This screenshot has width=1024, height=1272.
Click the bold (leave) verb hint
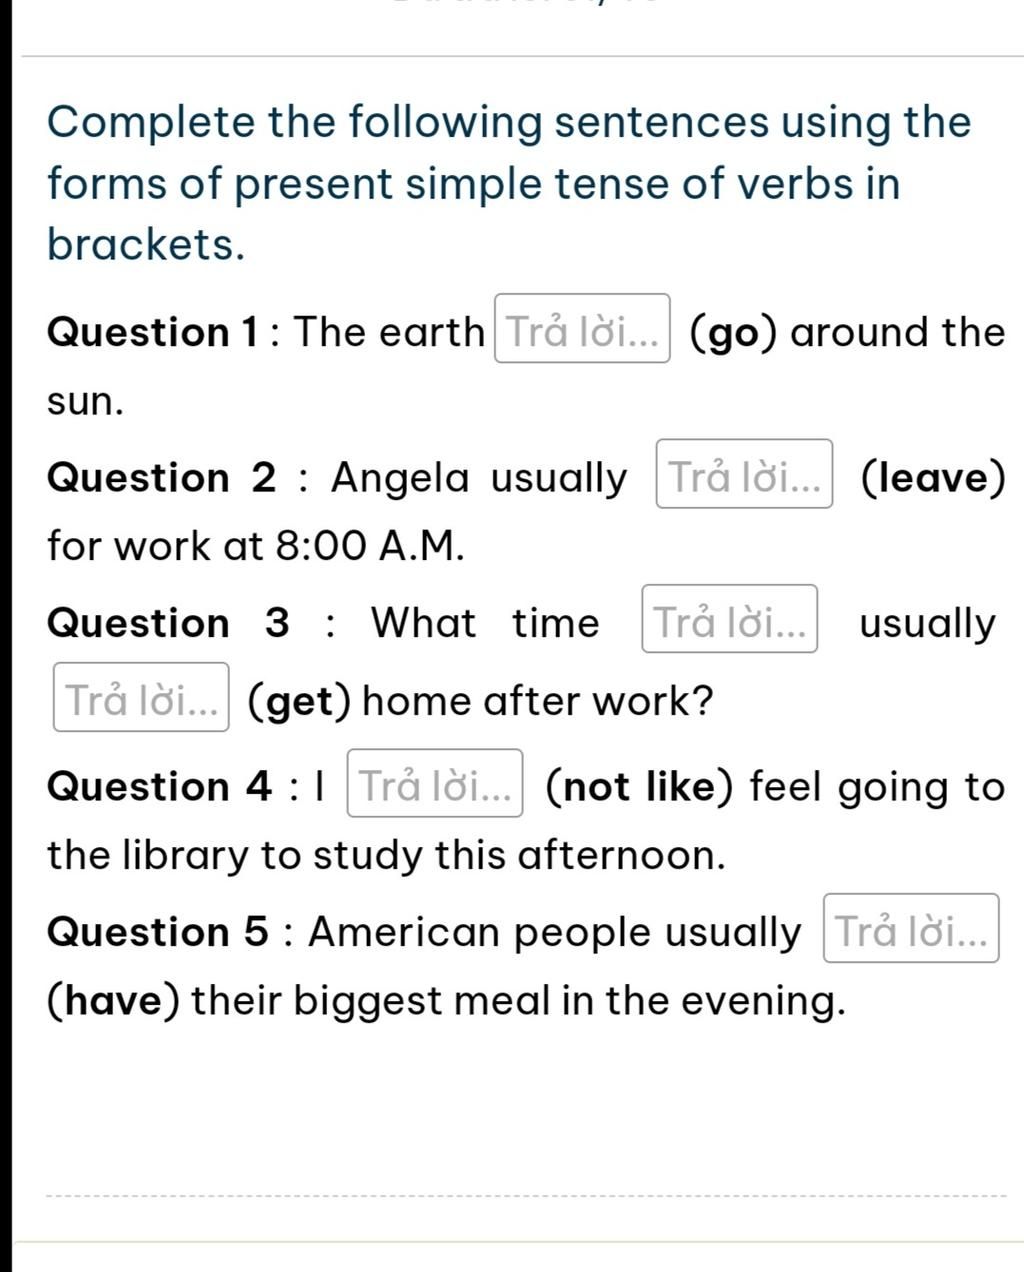pyautogui.click(x=932, y=478)
